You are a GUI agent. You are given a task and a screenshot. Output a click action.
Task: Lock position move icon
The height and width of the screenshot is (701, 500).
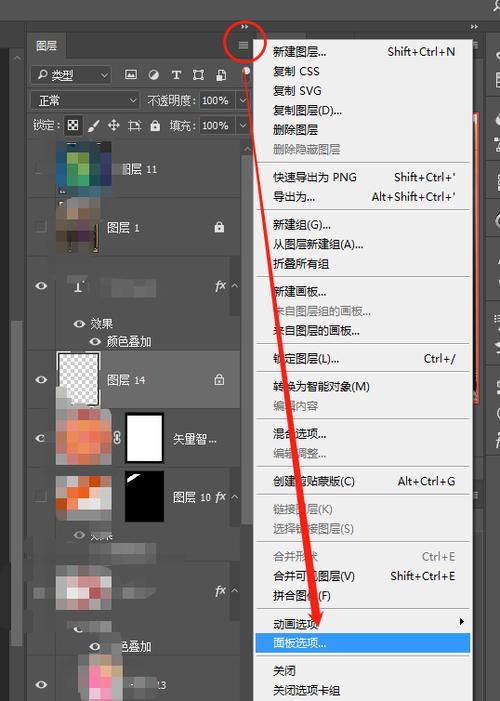point(114,126)
